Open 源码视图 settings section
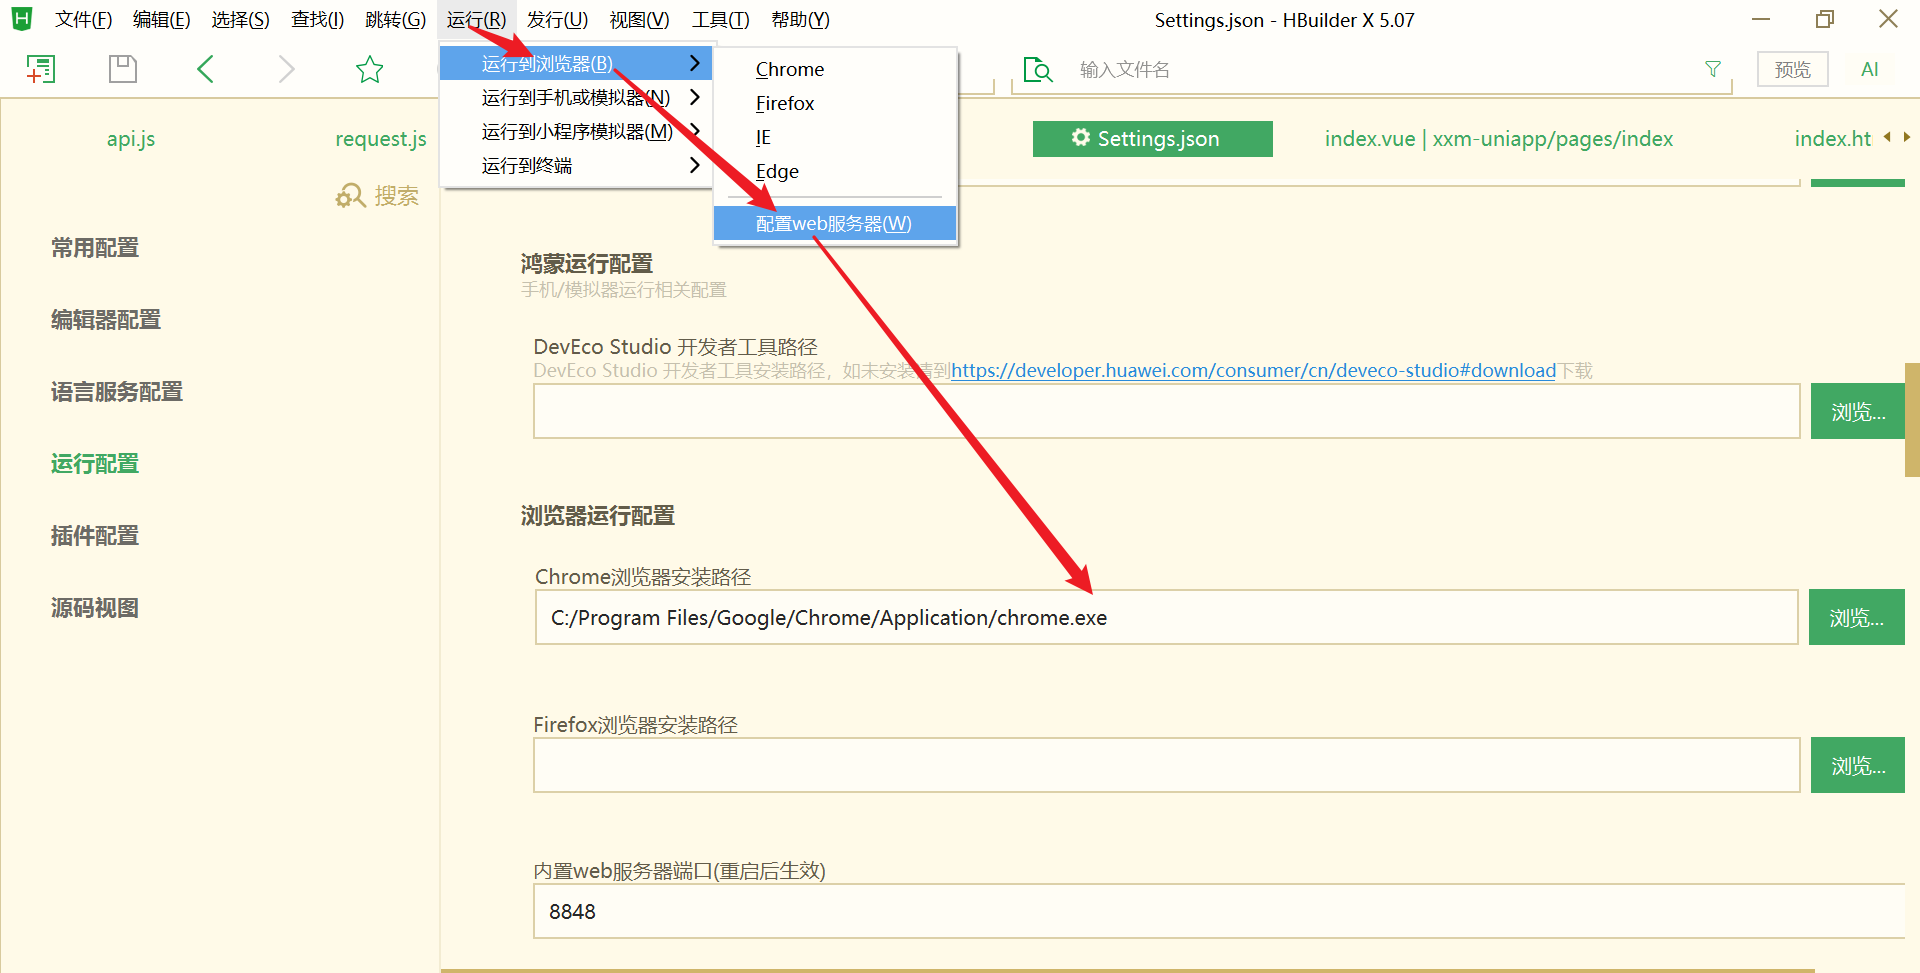 (x=95, y=608)
